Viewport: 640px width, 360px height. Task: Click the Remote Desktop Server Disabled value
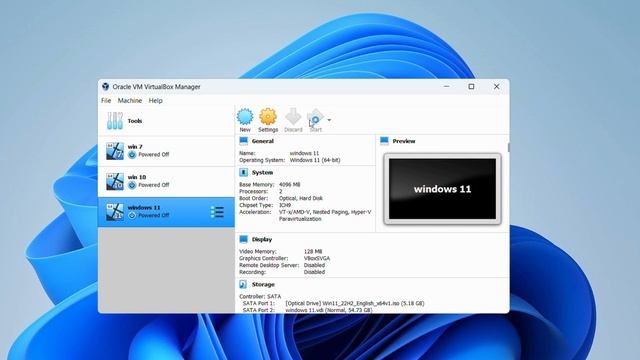(314, 265)
